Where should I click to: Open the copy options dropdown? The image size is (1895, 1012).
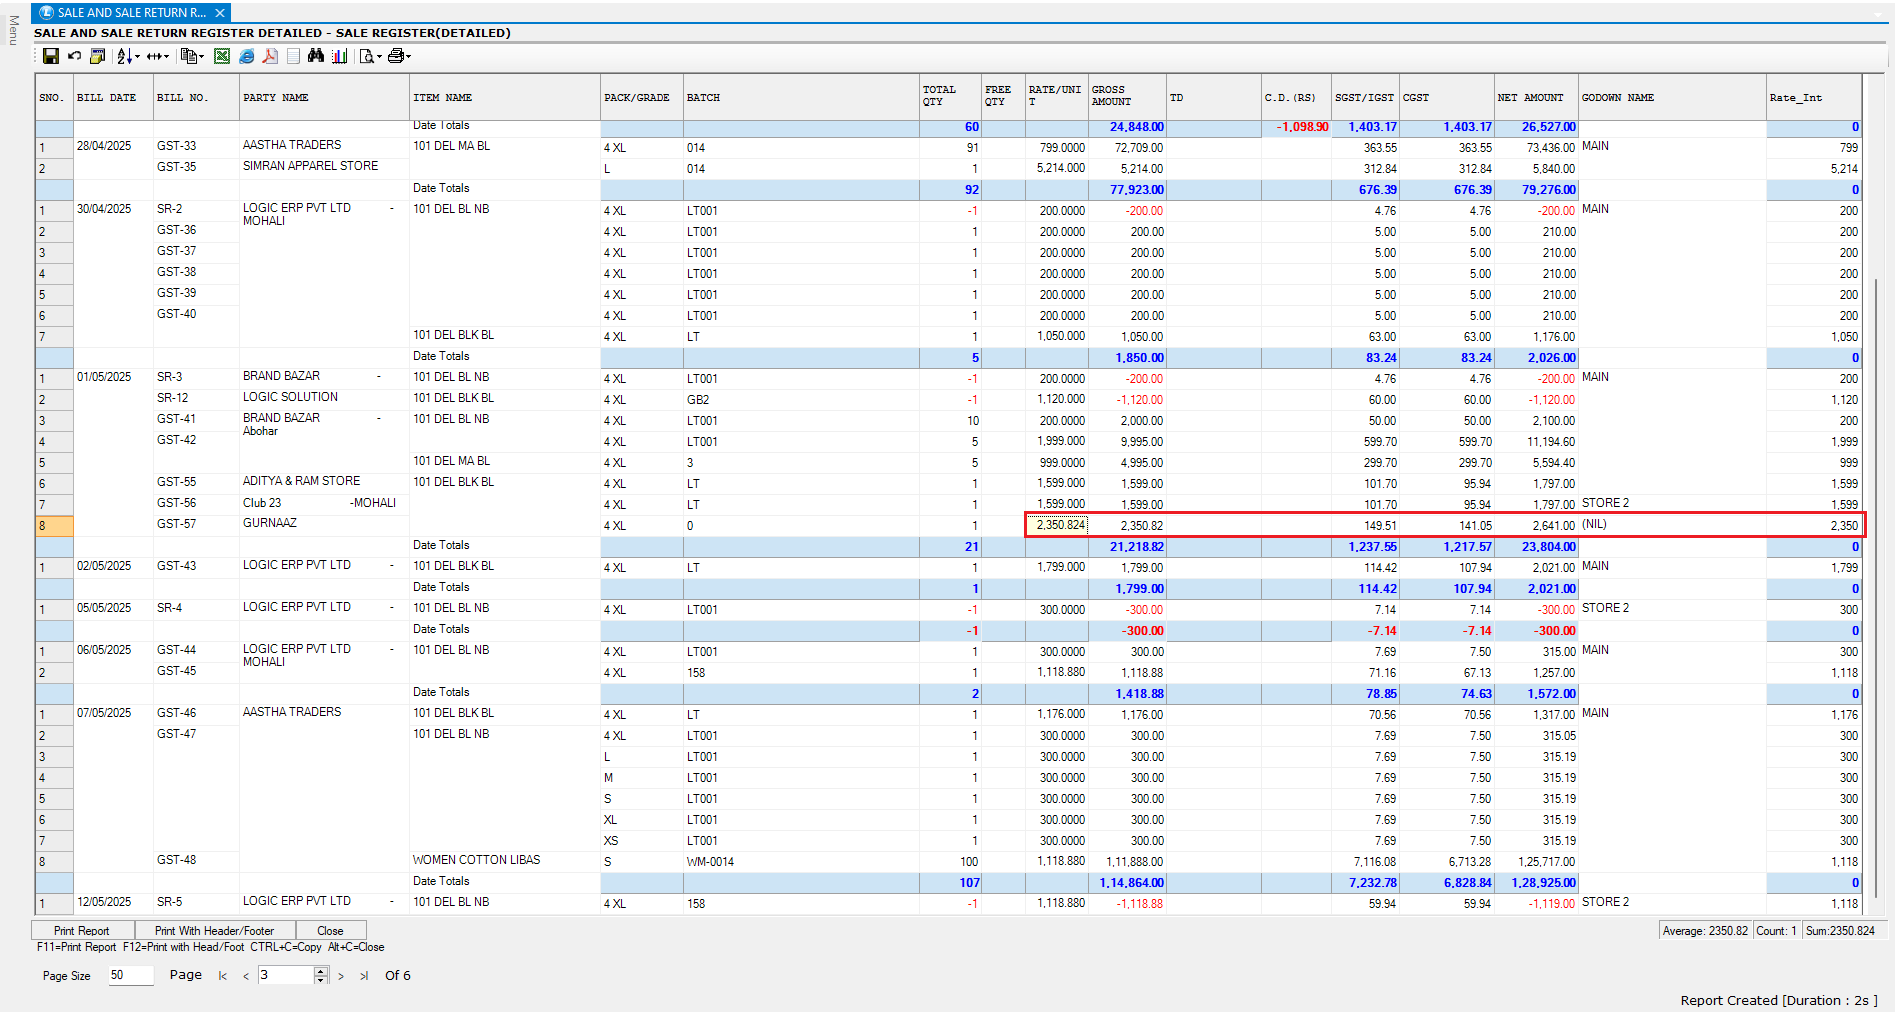(x=202, y=57)
